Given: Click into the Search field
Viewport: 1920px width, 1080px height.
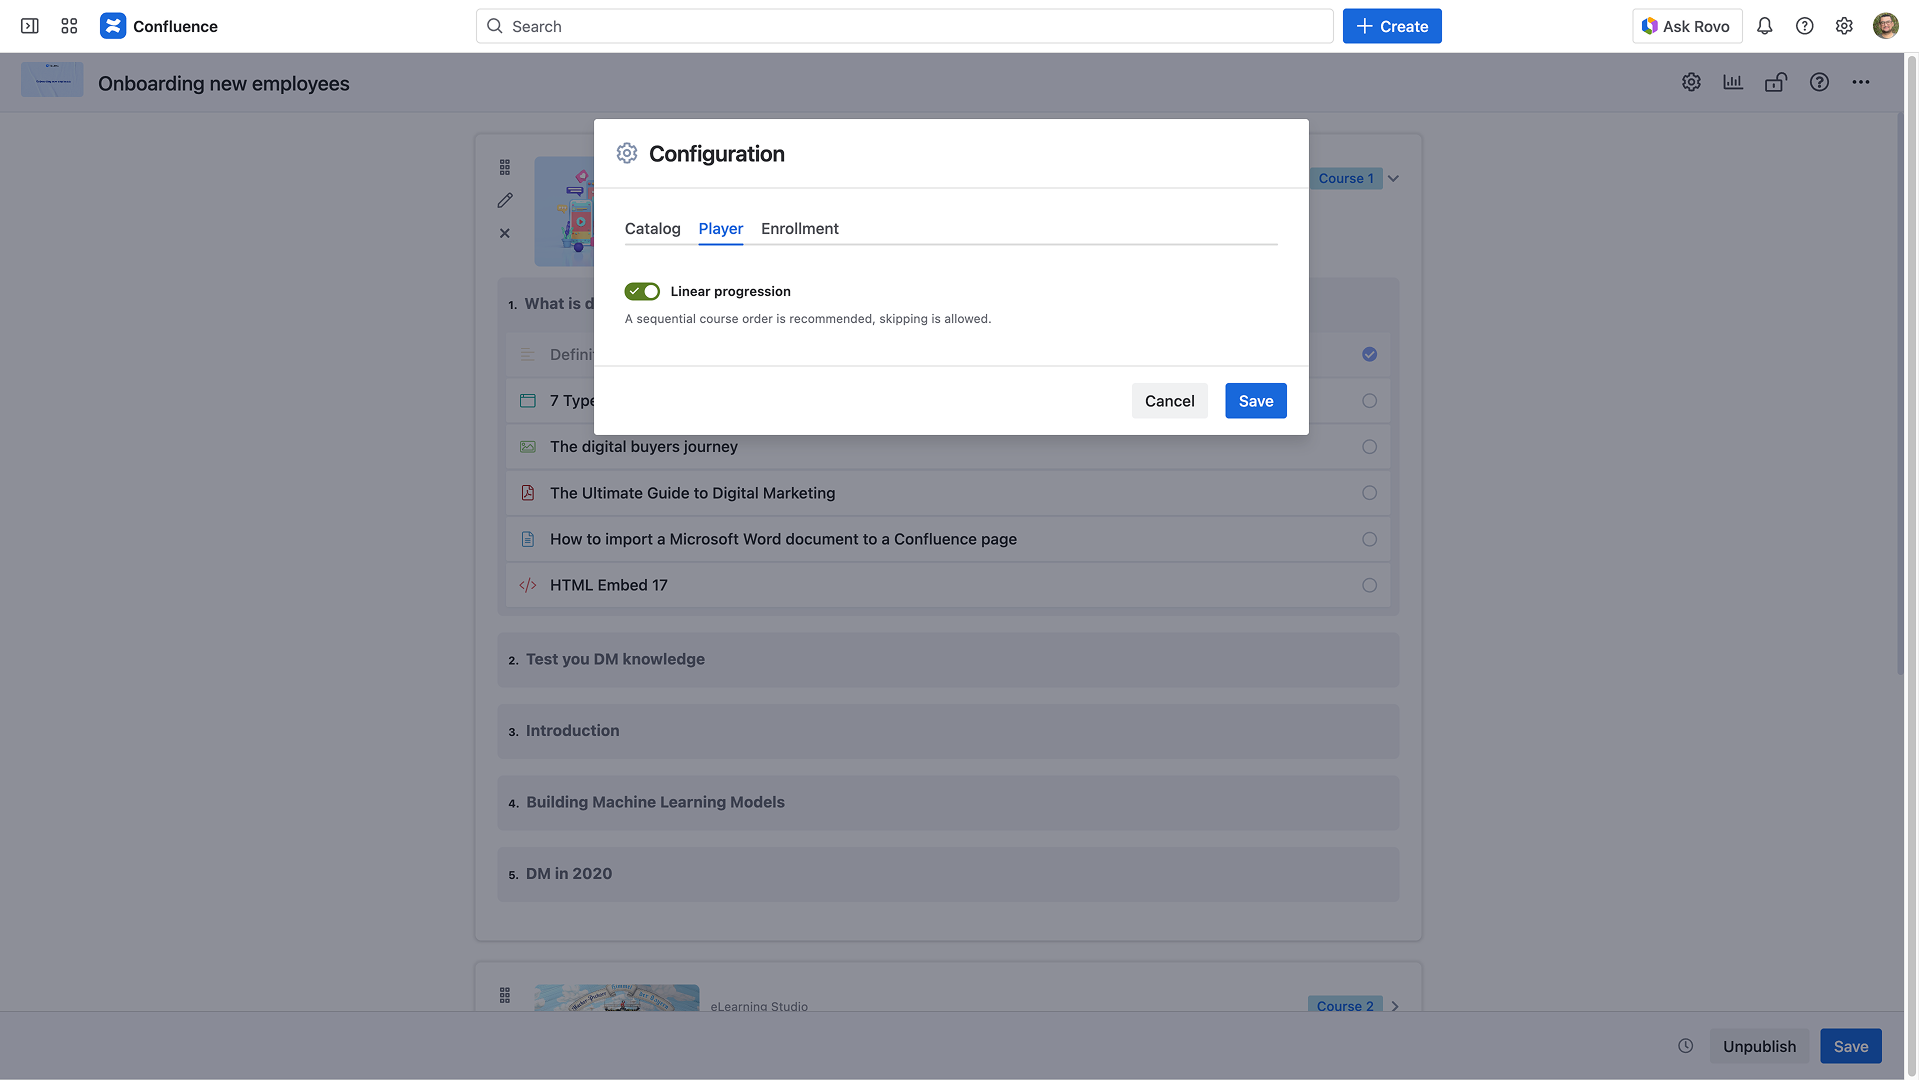Looking at the screenshot, I should tap(904, 26).
